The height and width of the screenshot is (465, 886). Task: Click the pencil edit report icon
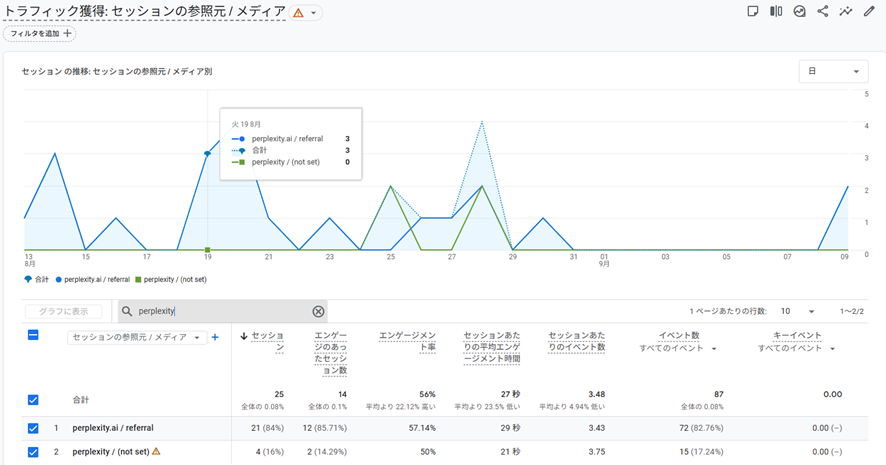(x=869, y=12)
